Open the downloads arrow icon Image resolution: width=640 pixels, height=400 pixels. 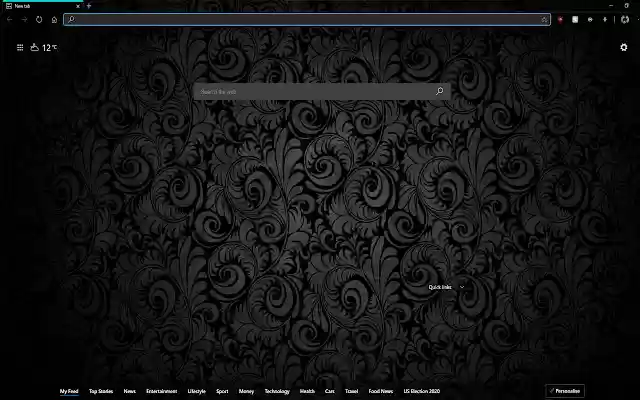pyautogui.click(x=605, y=20)
